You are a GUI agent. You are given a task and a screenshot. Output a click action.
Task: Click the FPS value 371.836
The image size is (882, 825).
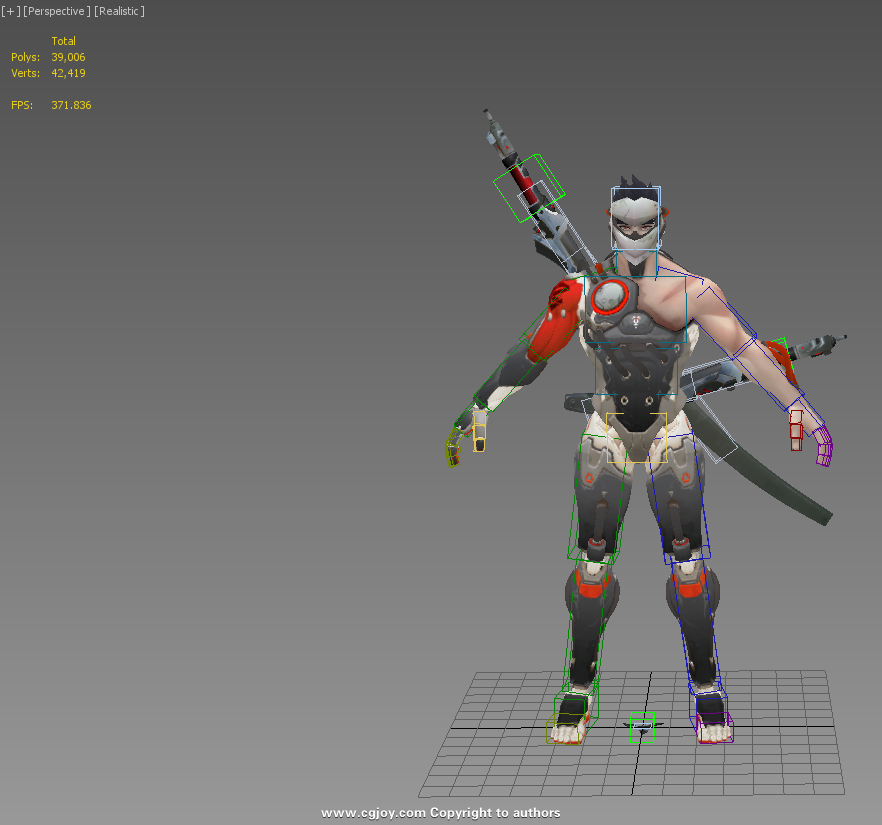71,105
